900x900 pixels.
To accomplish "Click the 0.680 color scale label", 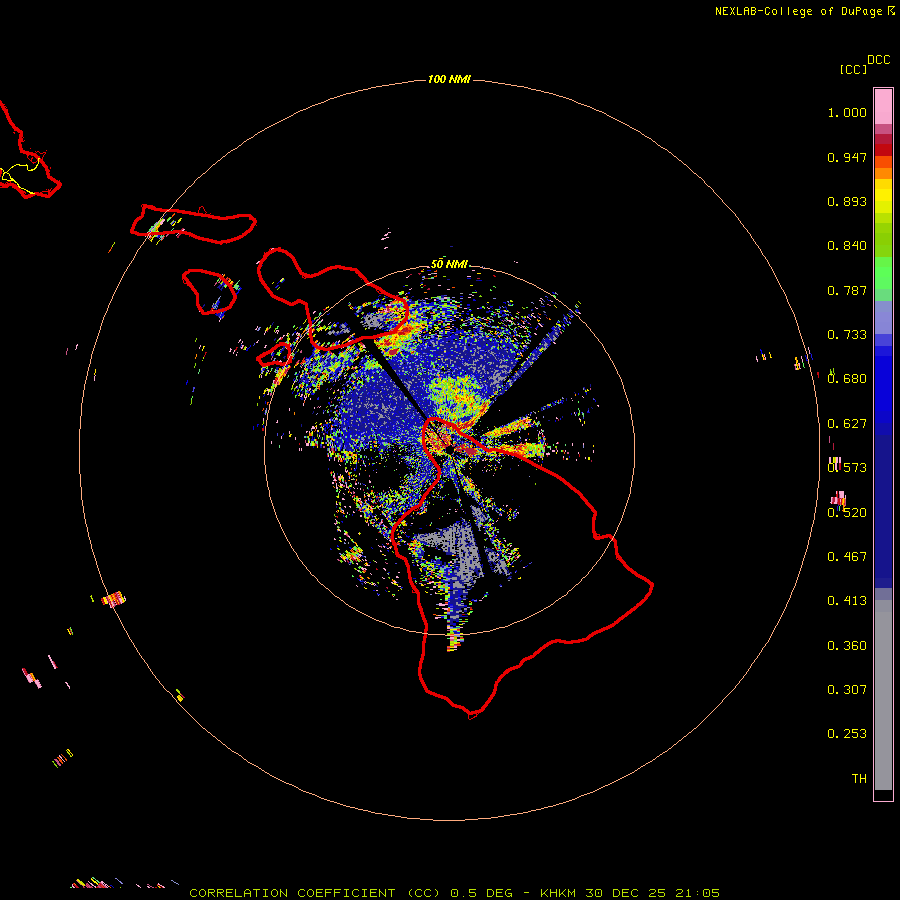I will coord(847,379).
